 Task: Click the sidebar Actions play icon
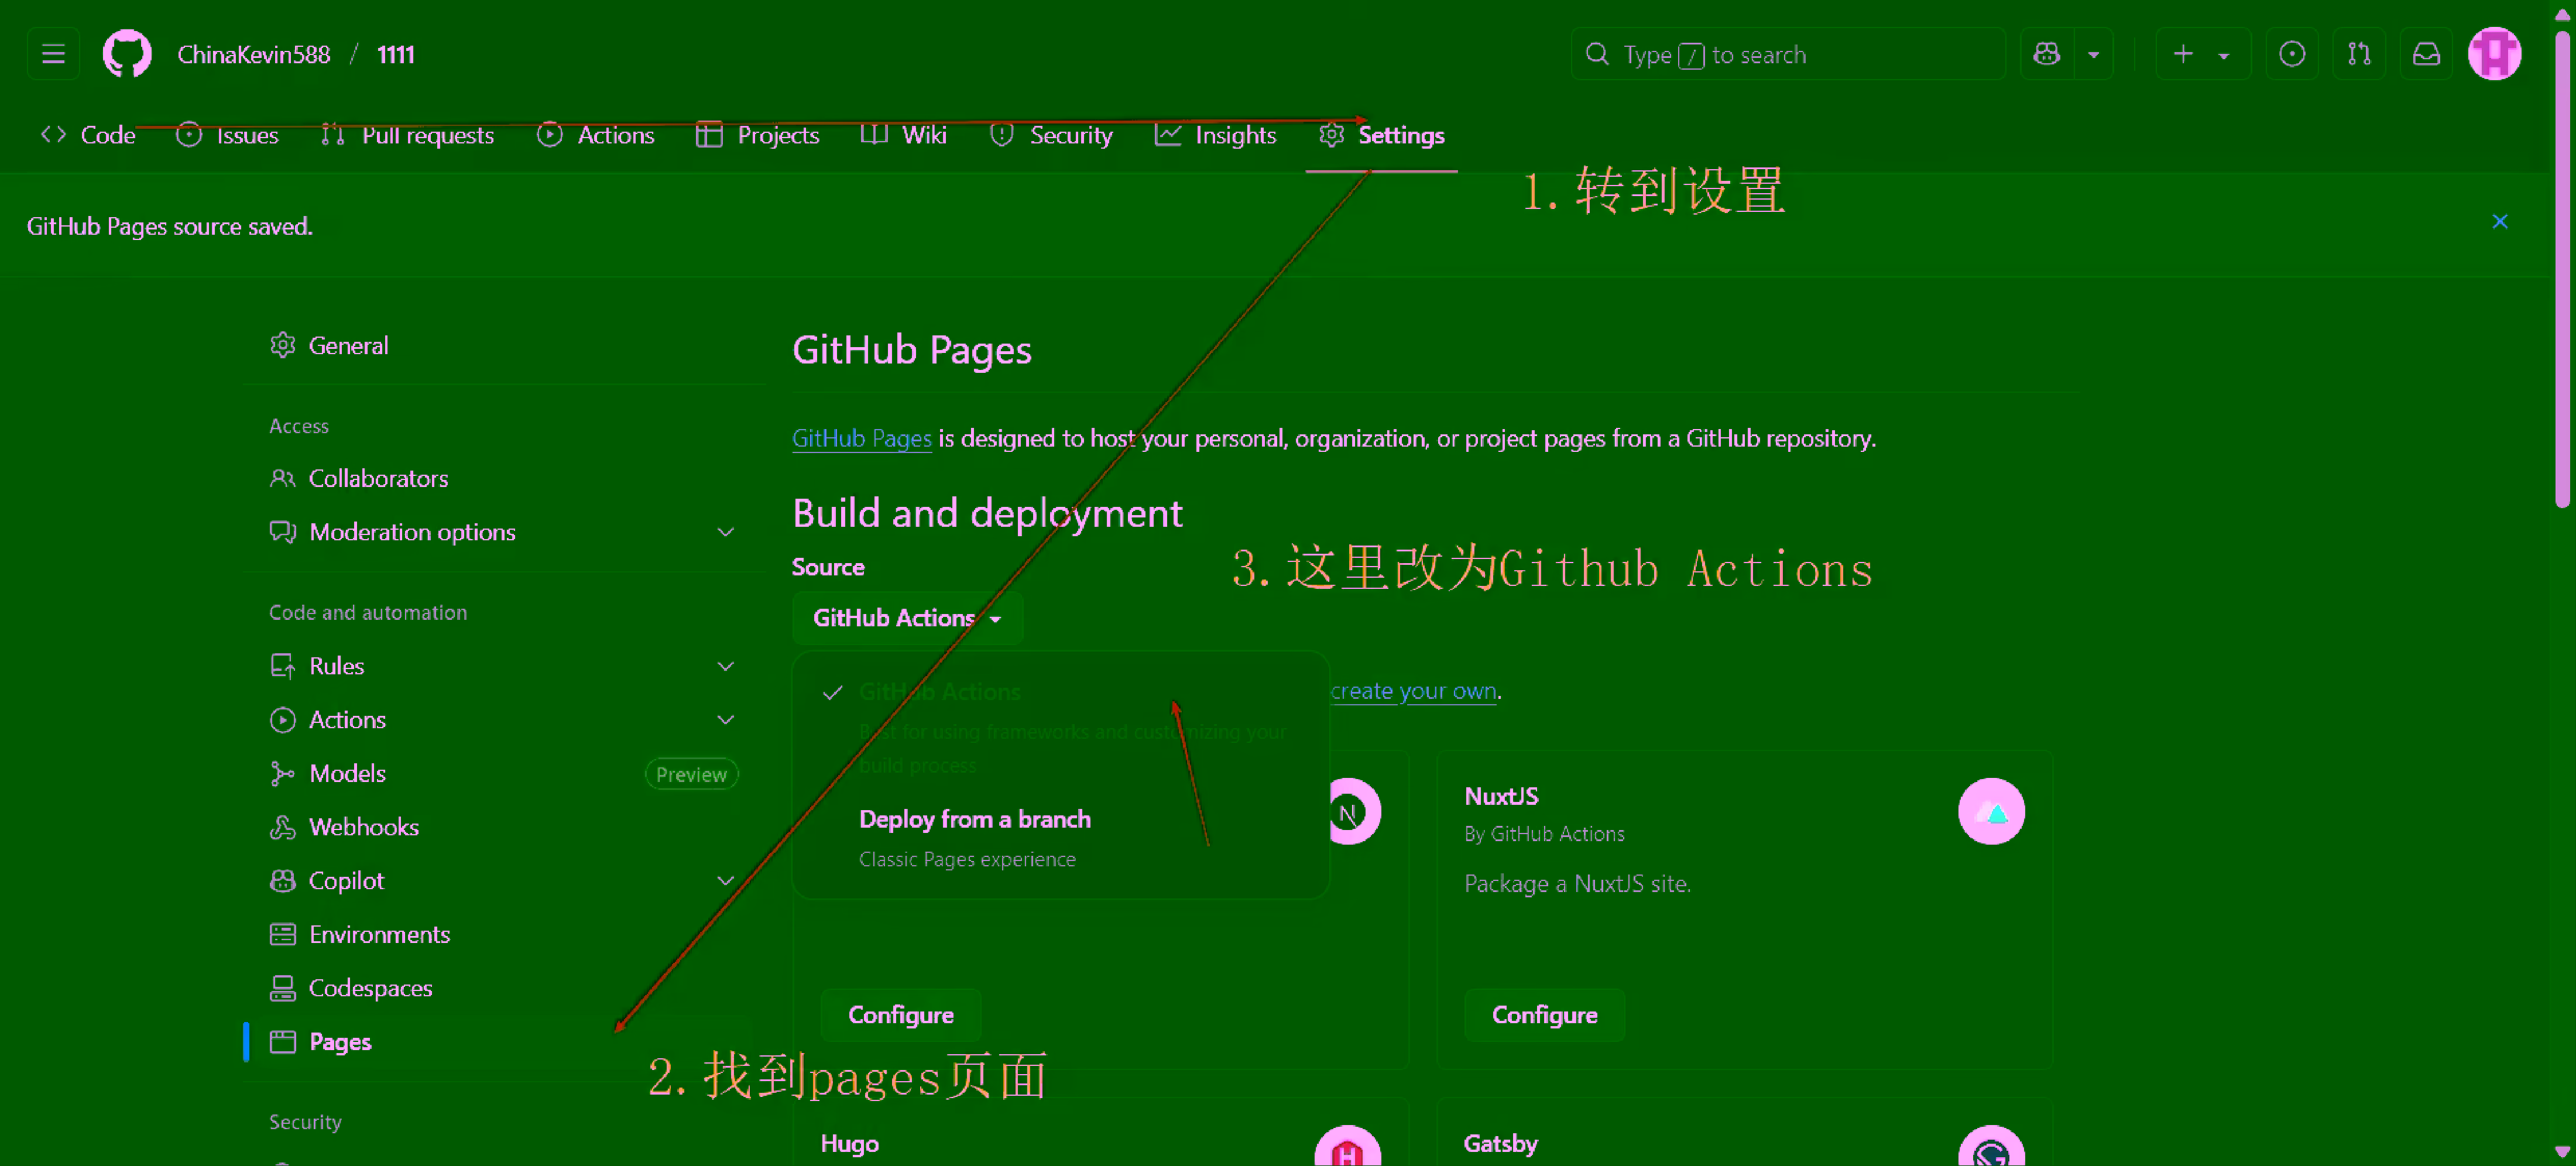click(x=283, y=720)
